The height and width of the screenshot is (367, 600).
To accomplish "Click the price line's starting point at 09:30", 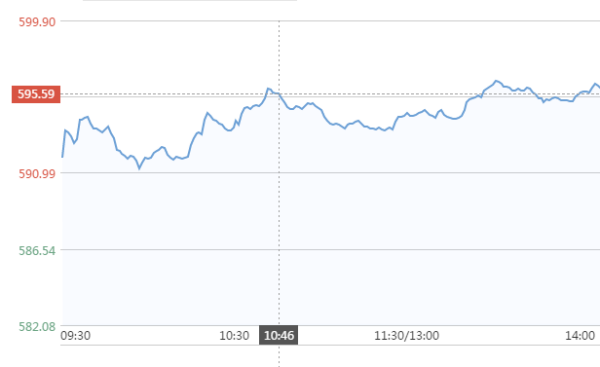I will click(x=62, y=157).
